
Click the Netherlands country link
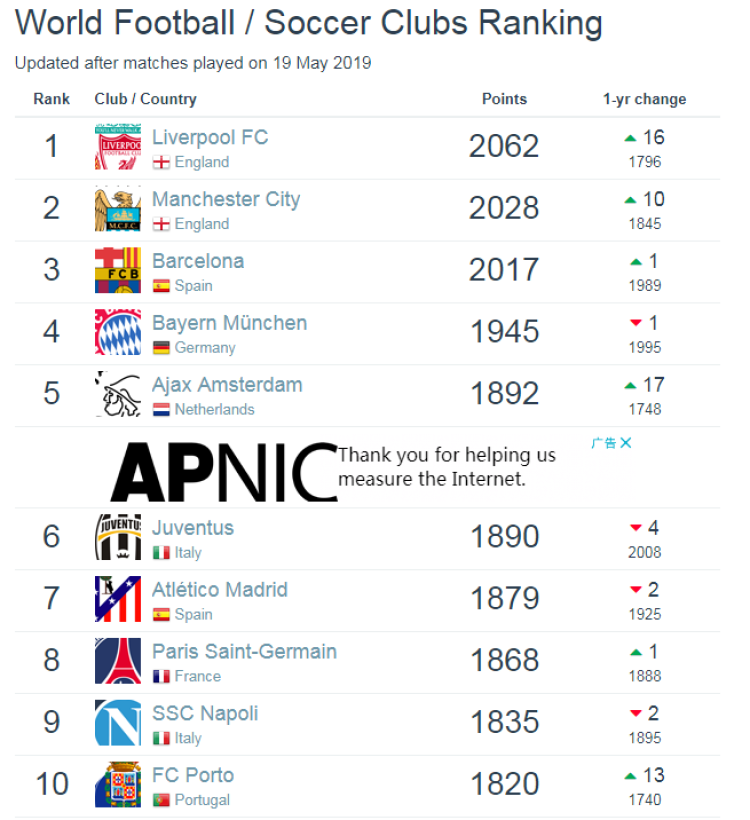(x=214, y=409)
